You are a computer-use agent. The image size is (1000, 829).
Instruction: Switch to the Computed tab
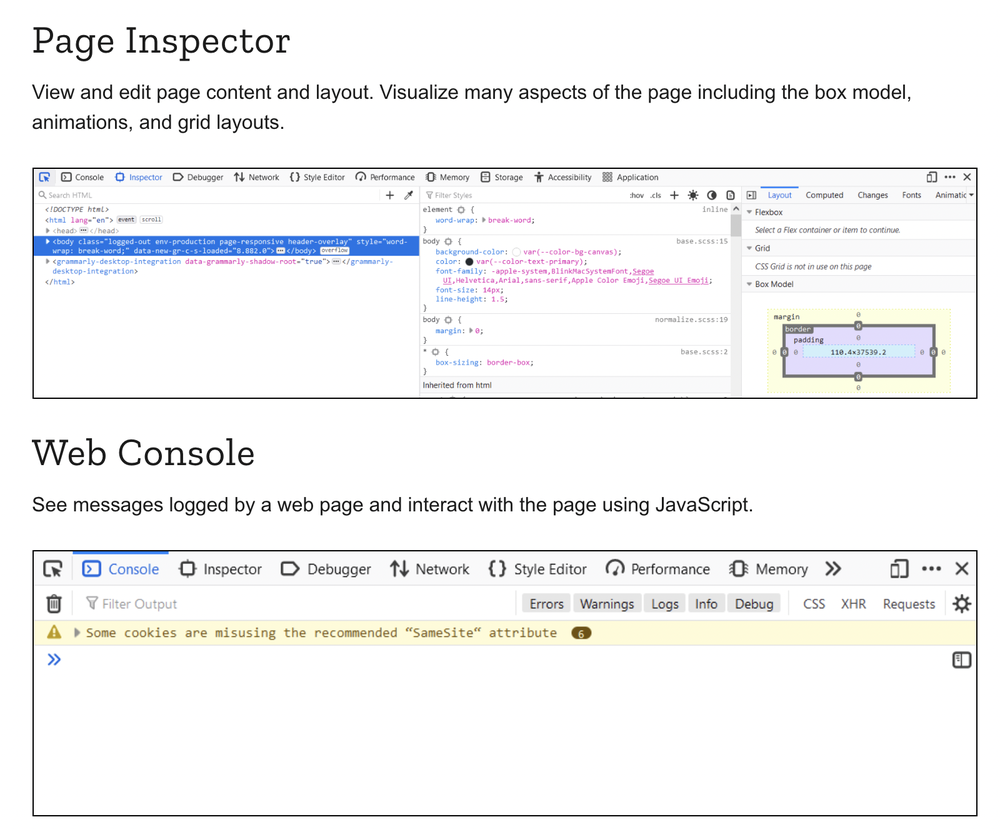tap(824, 195)
